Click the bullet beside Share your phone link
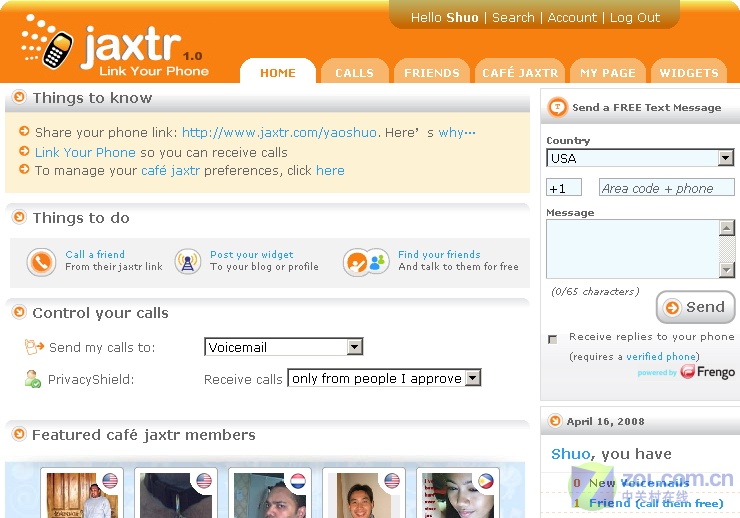Screen dimensions: 740x518 [24, 131]
